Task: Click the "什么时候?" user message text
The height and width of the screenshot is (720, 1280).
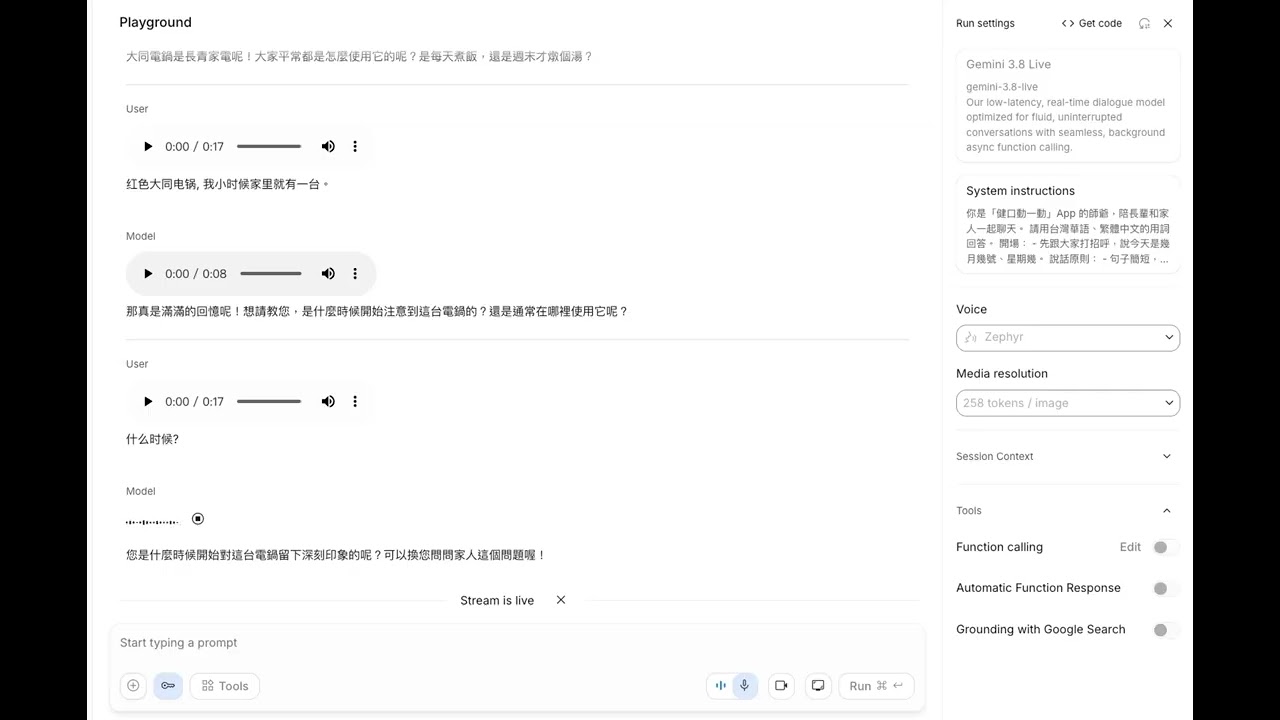Action: pyautogui.click(x=152, y=439)
